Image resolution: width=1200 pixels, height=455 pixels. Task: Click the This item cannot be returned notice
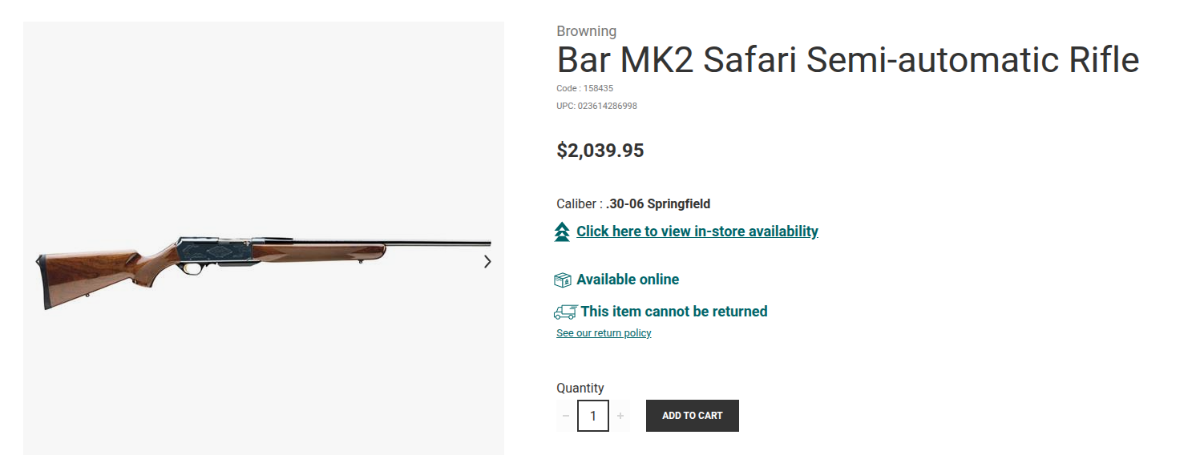click(673, 312)
